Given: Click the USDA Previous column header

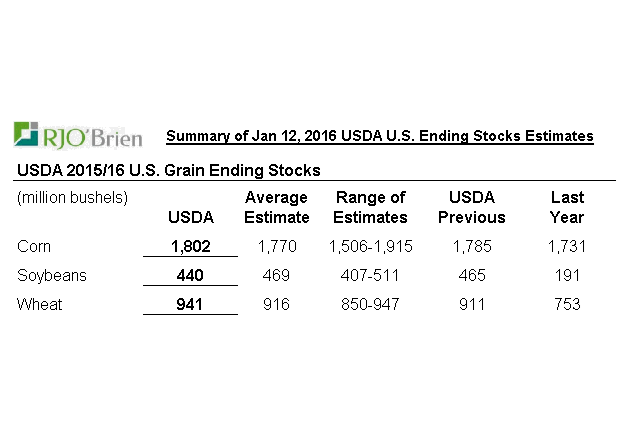Looking at the screenshot, I should click(471, 207).
